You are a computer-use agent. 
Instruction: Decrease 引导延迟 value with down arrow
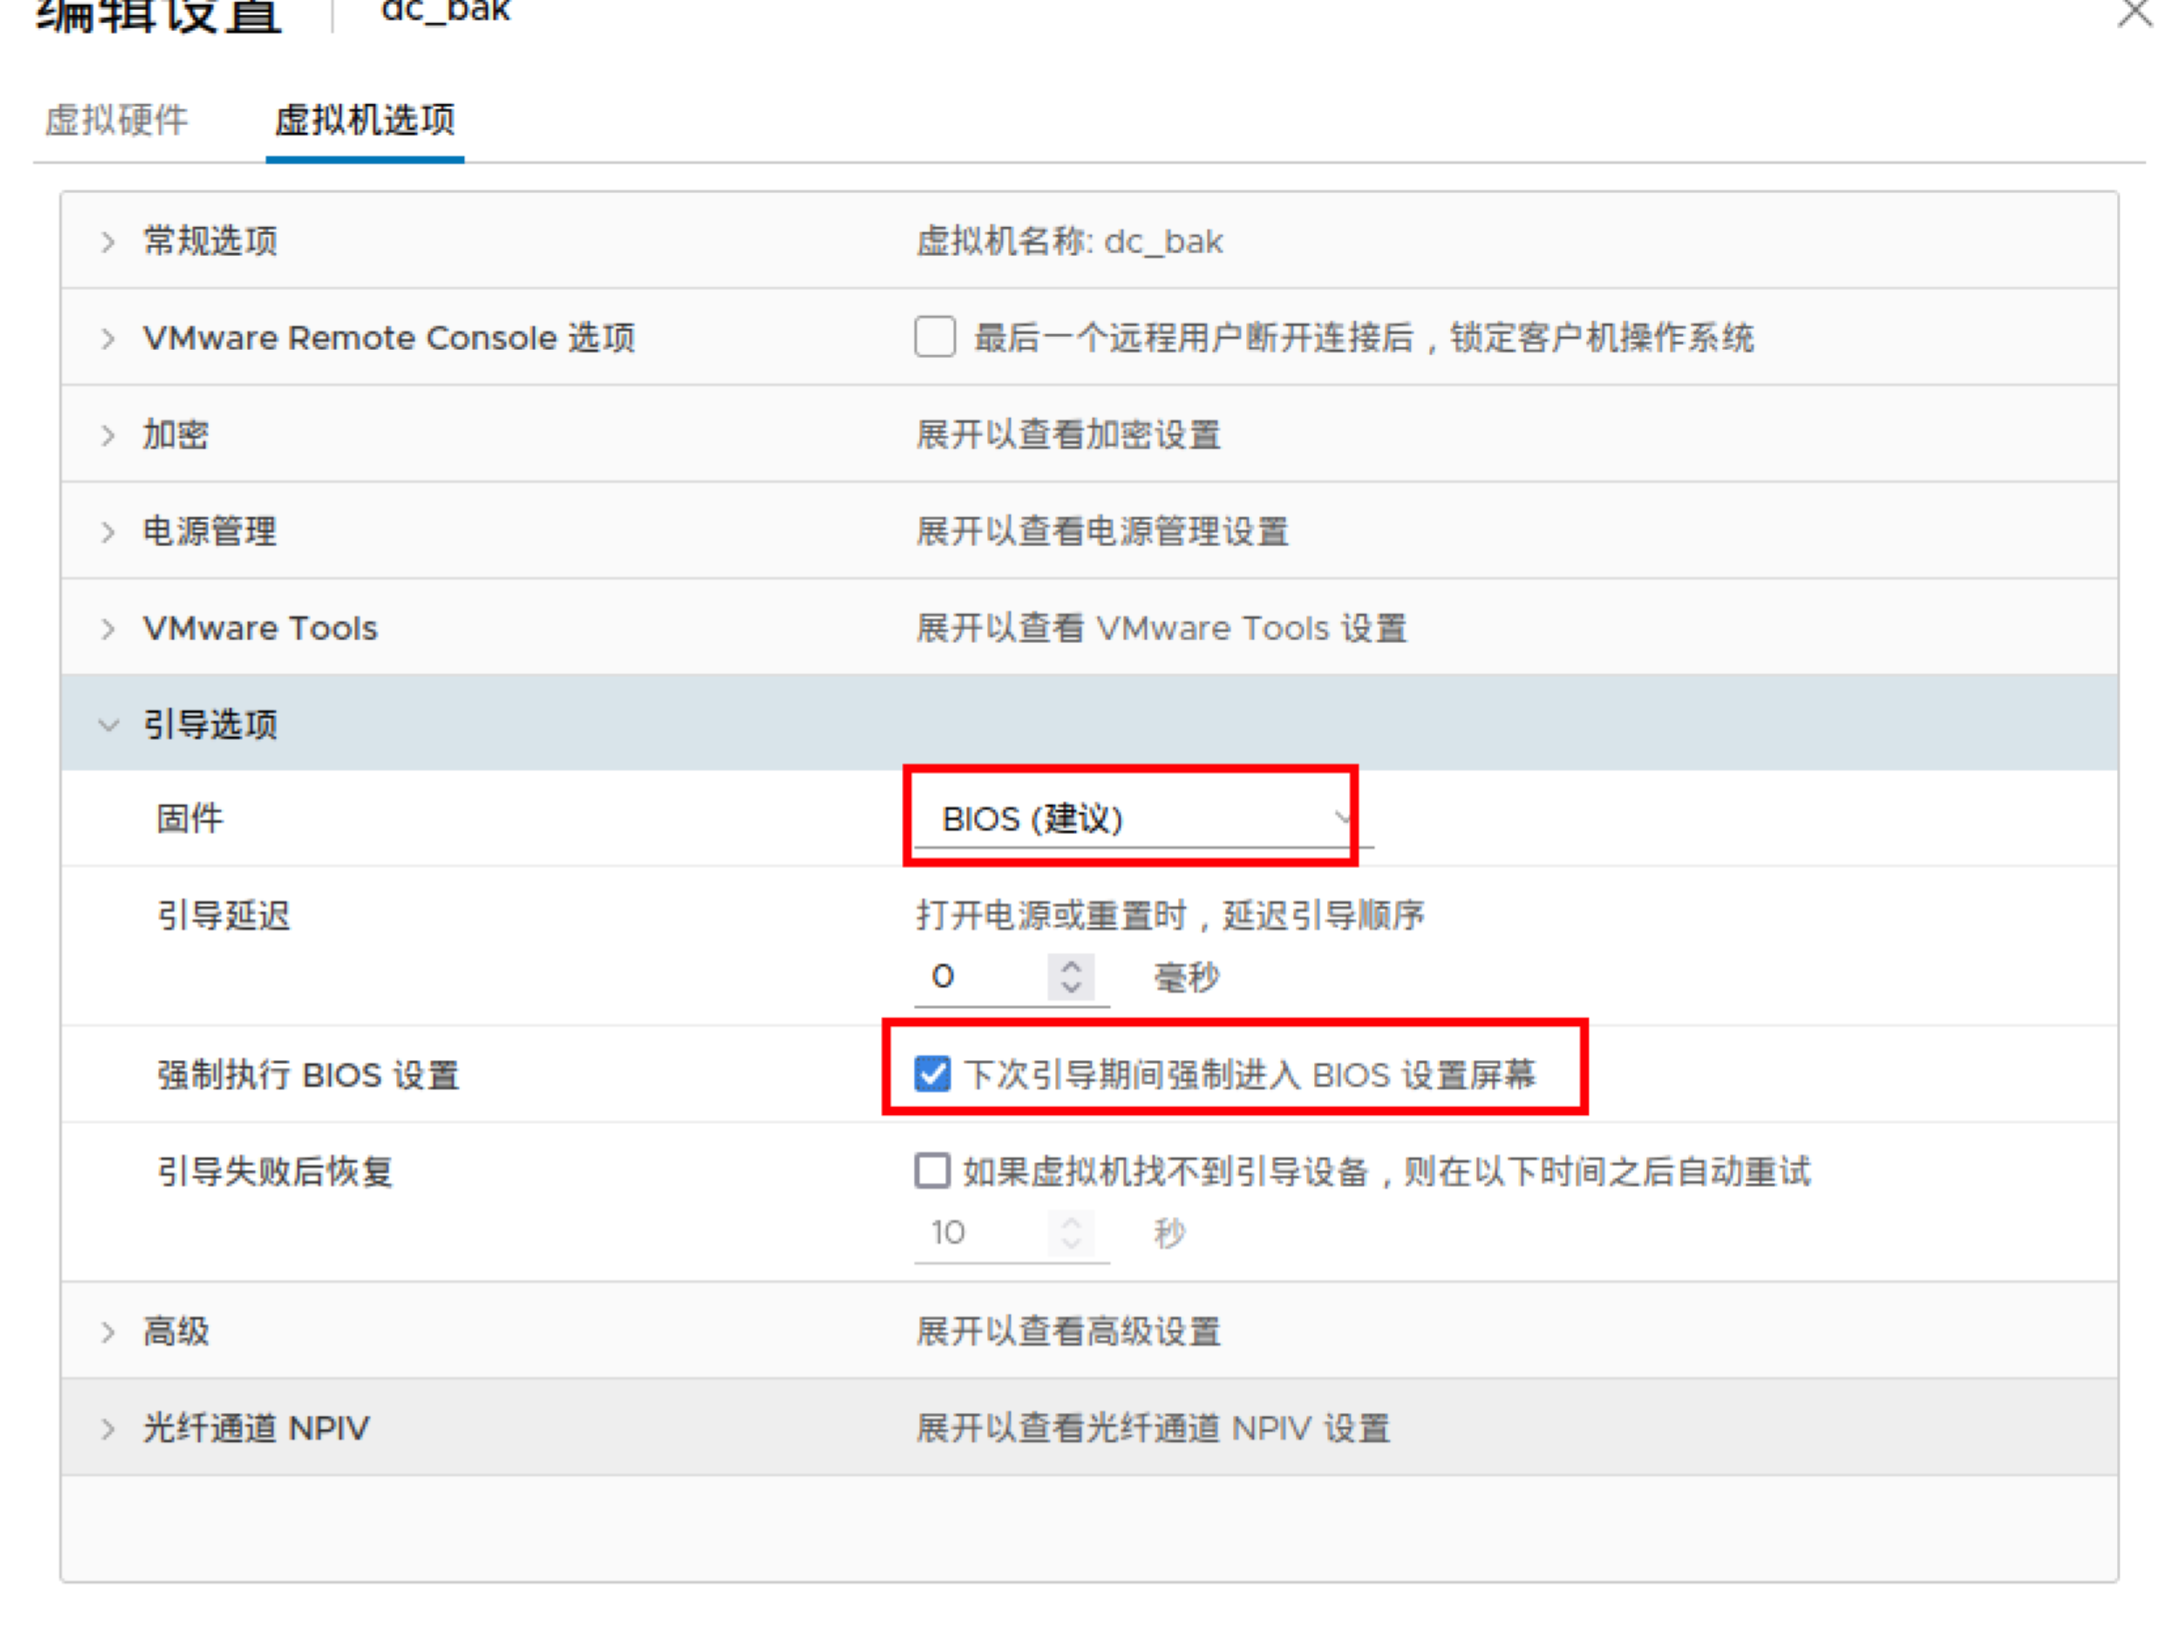coord(1071,988)
